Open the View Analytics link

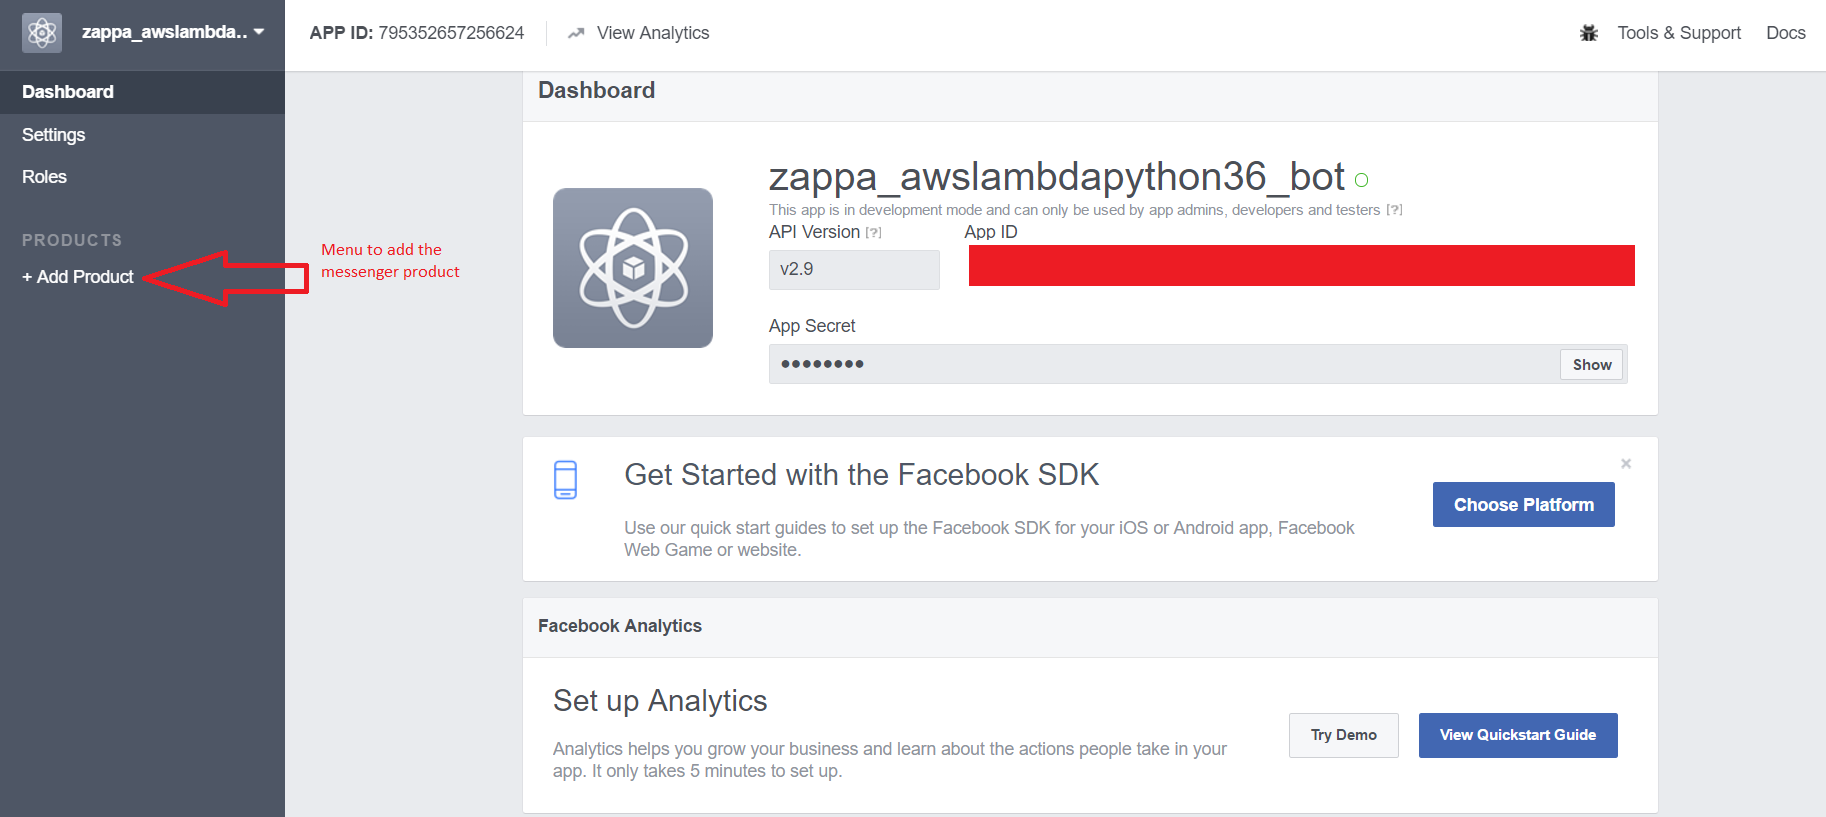click(652, 33)
